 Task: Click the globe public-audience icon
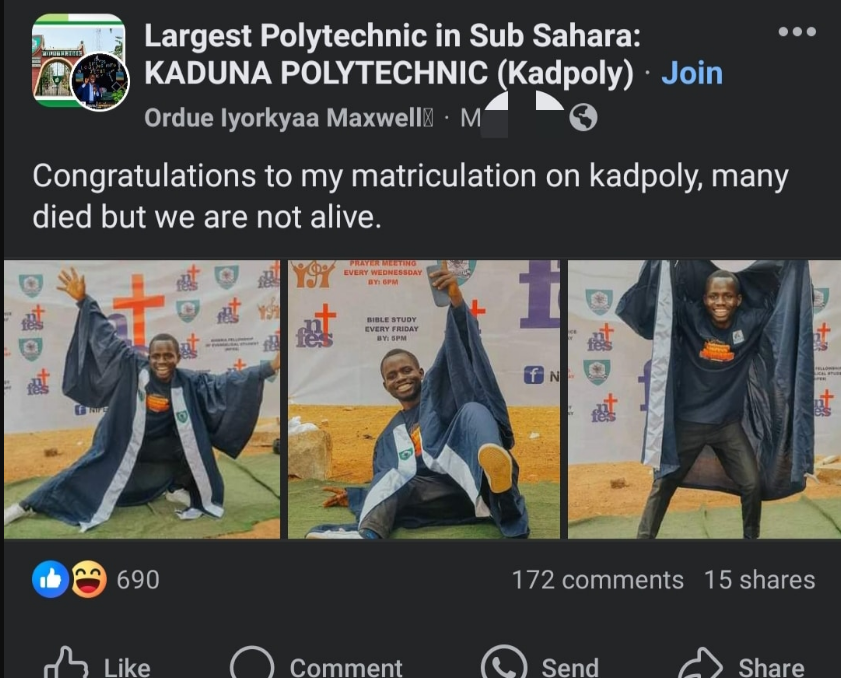[583, 118]
